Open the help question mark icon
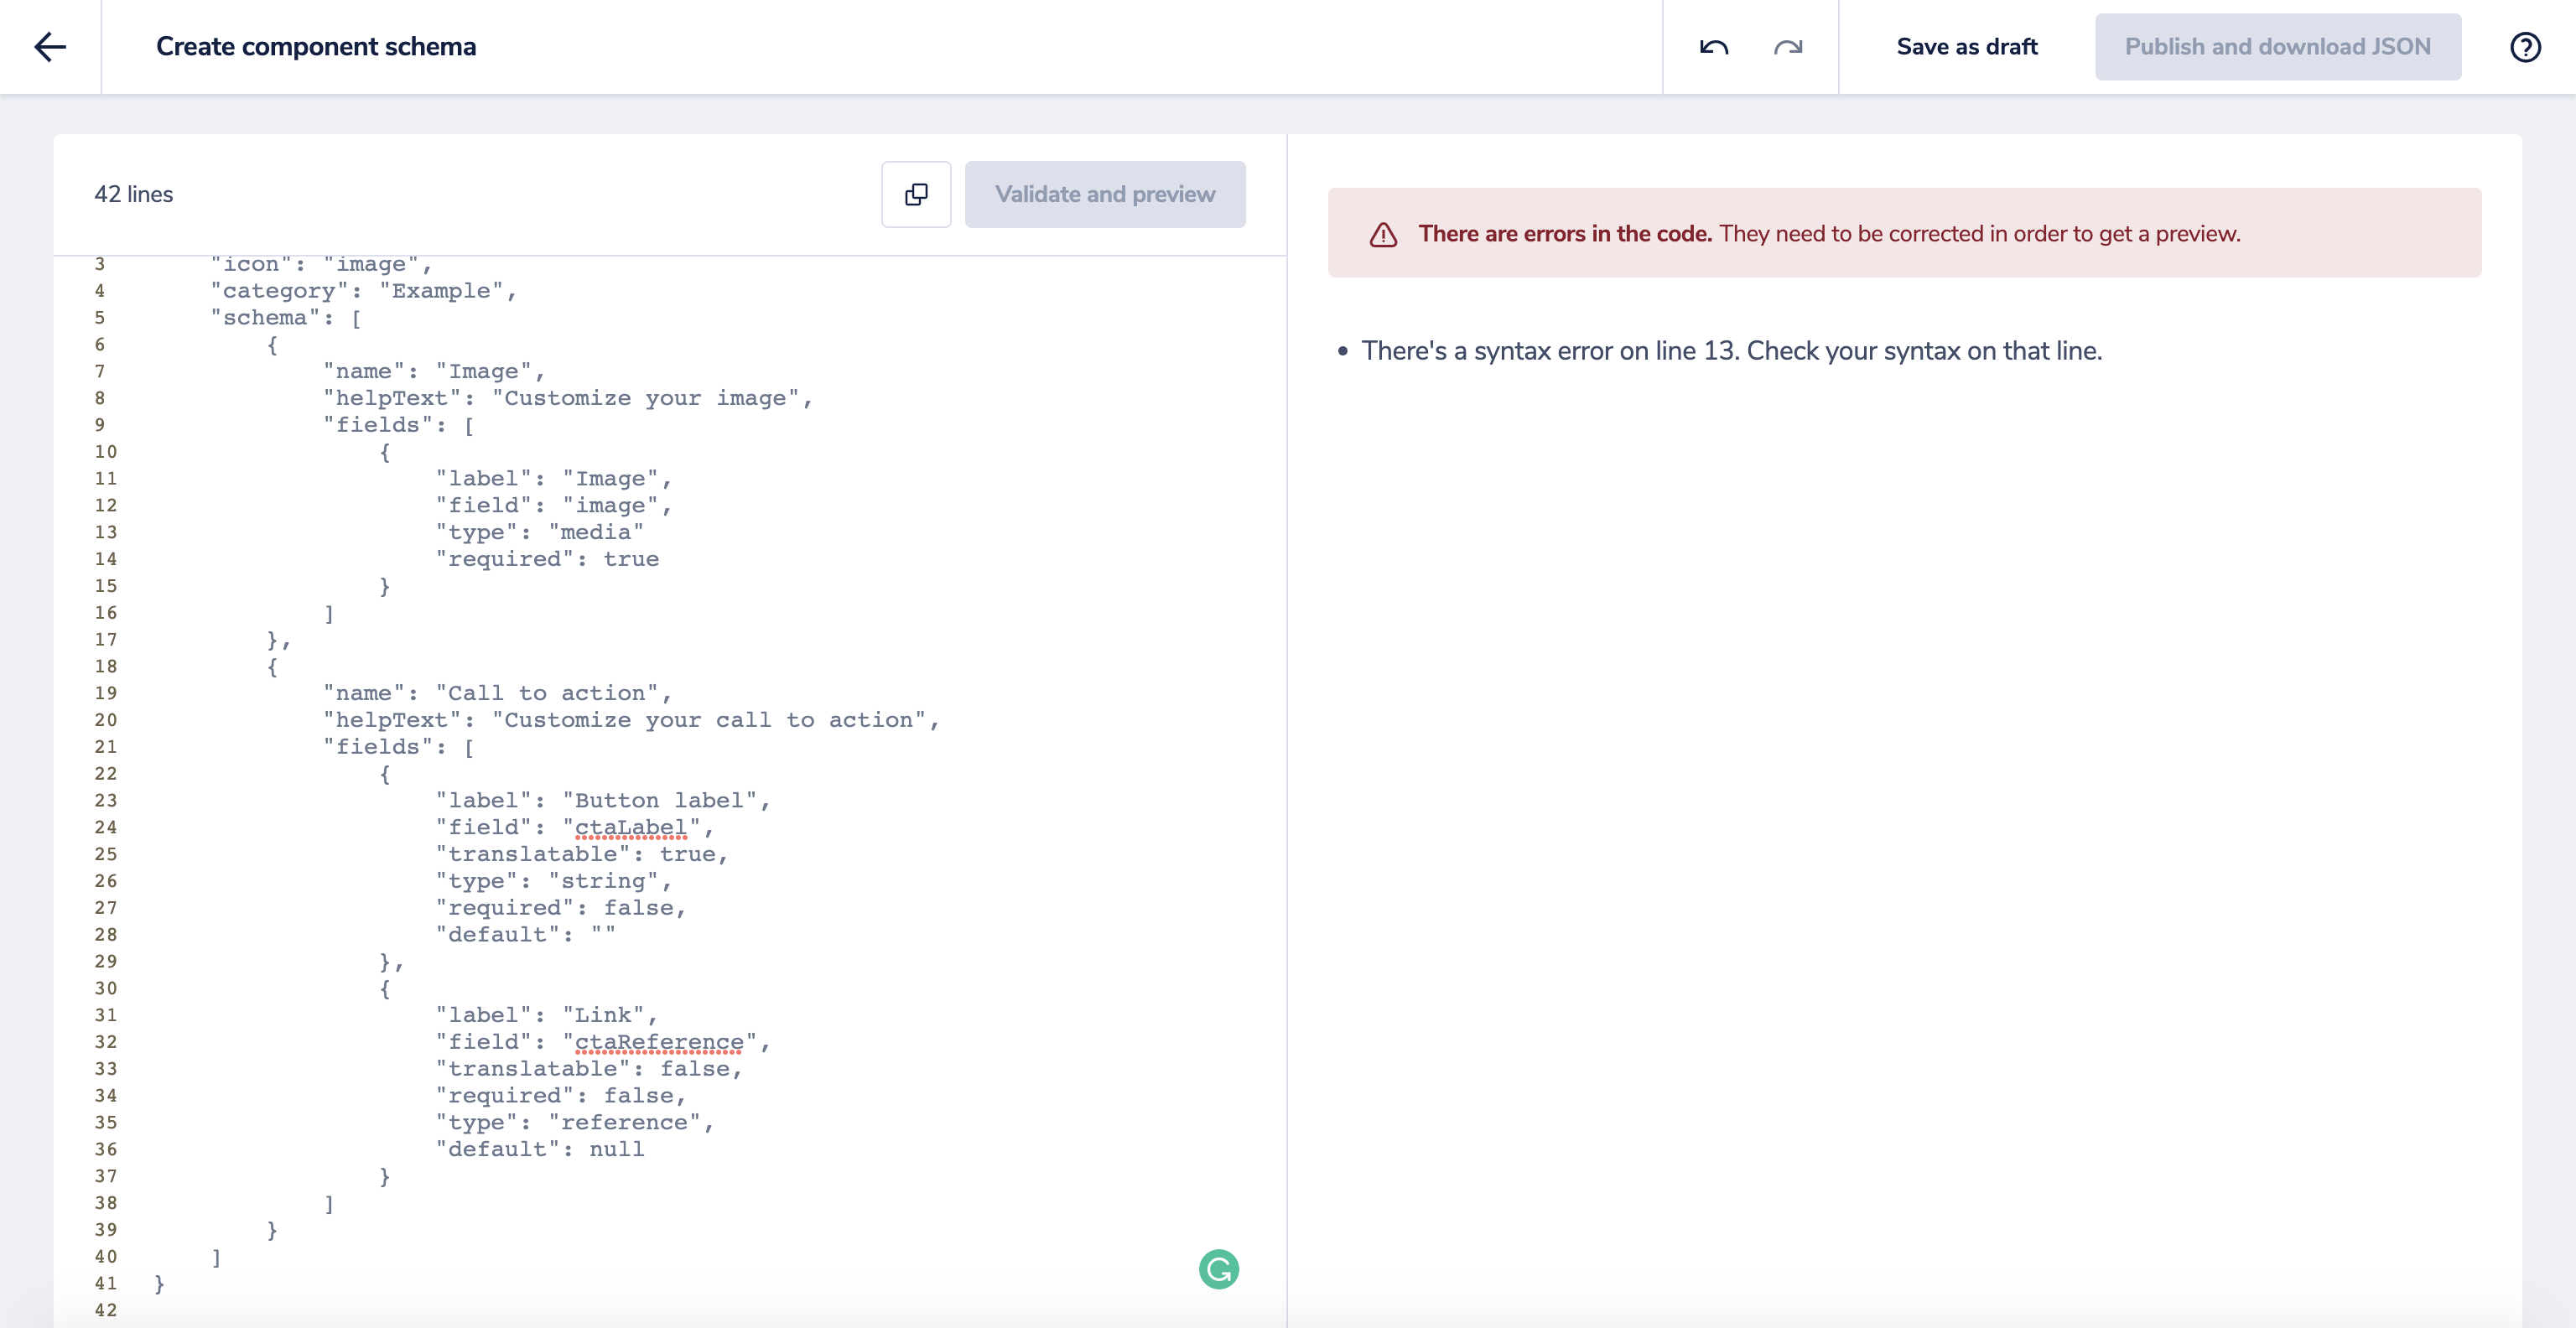Screen dimensions: 2576x1328 2525,47
